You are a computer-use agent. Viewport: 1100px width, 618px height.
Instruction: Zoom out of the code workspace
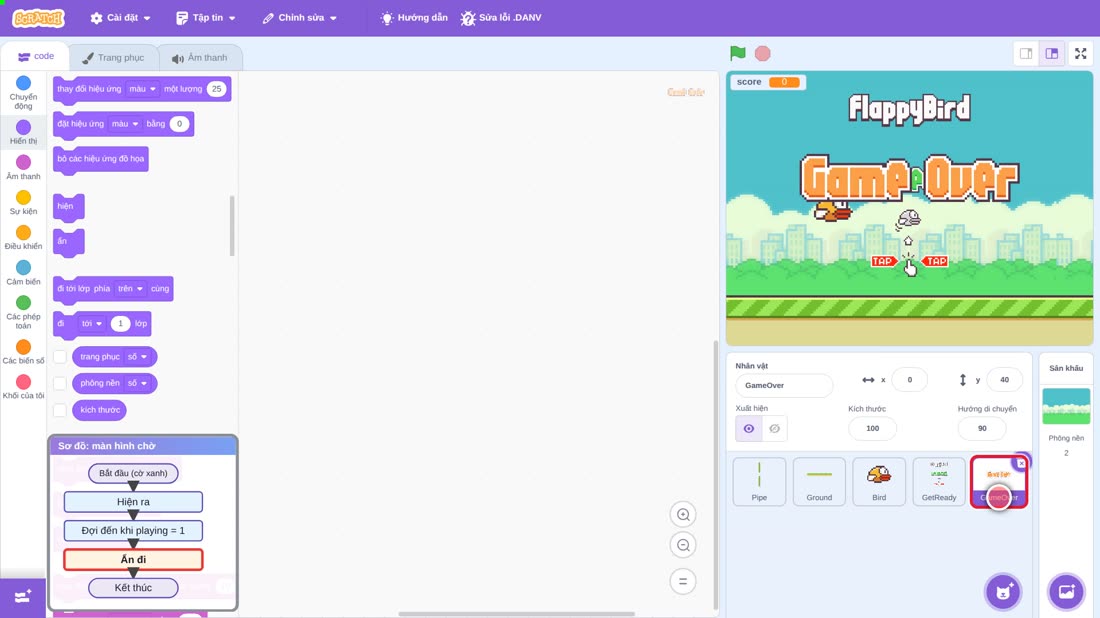click(683, 545)
